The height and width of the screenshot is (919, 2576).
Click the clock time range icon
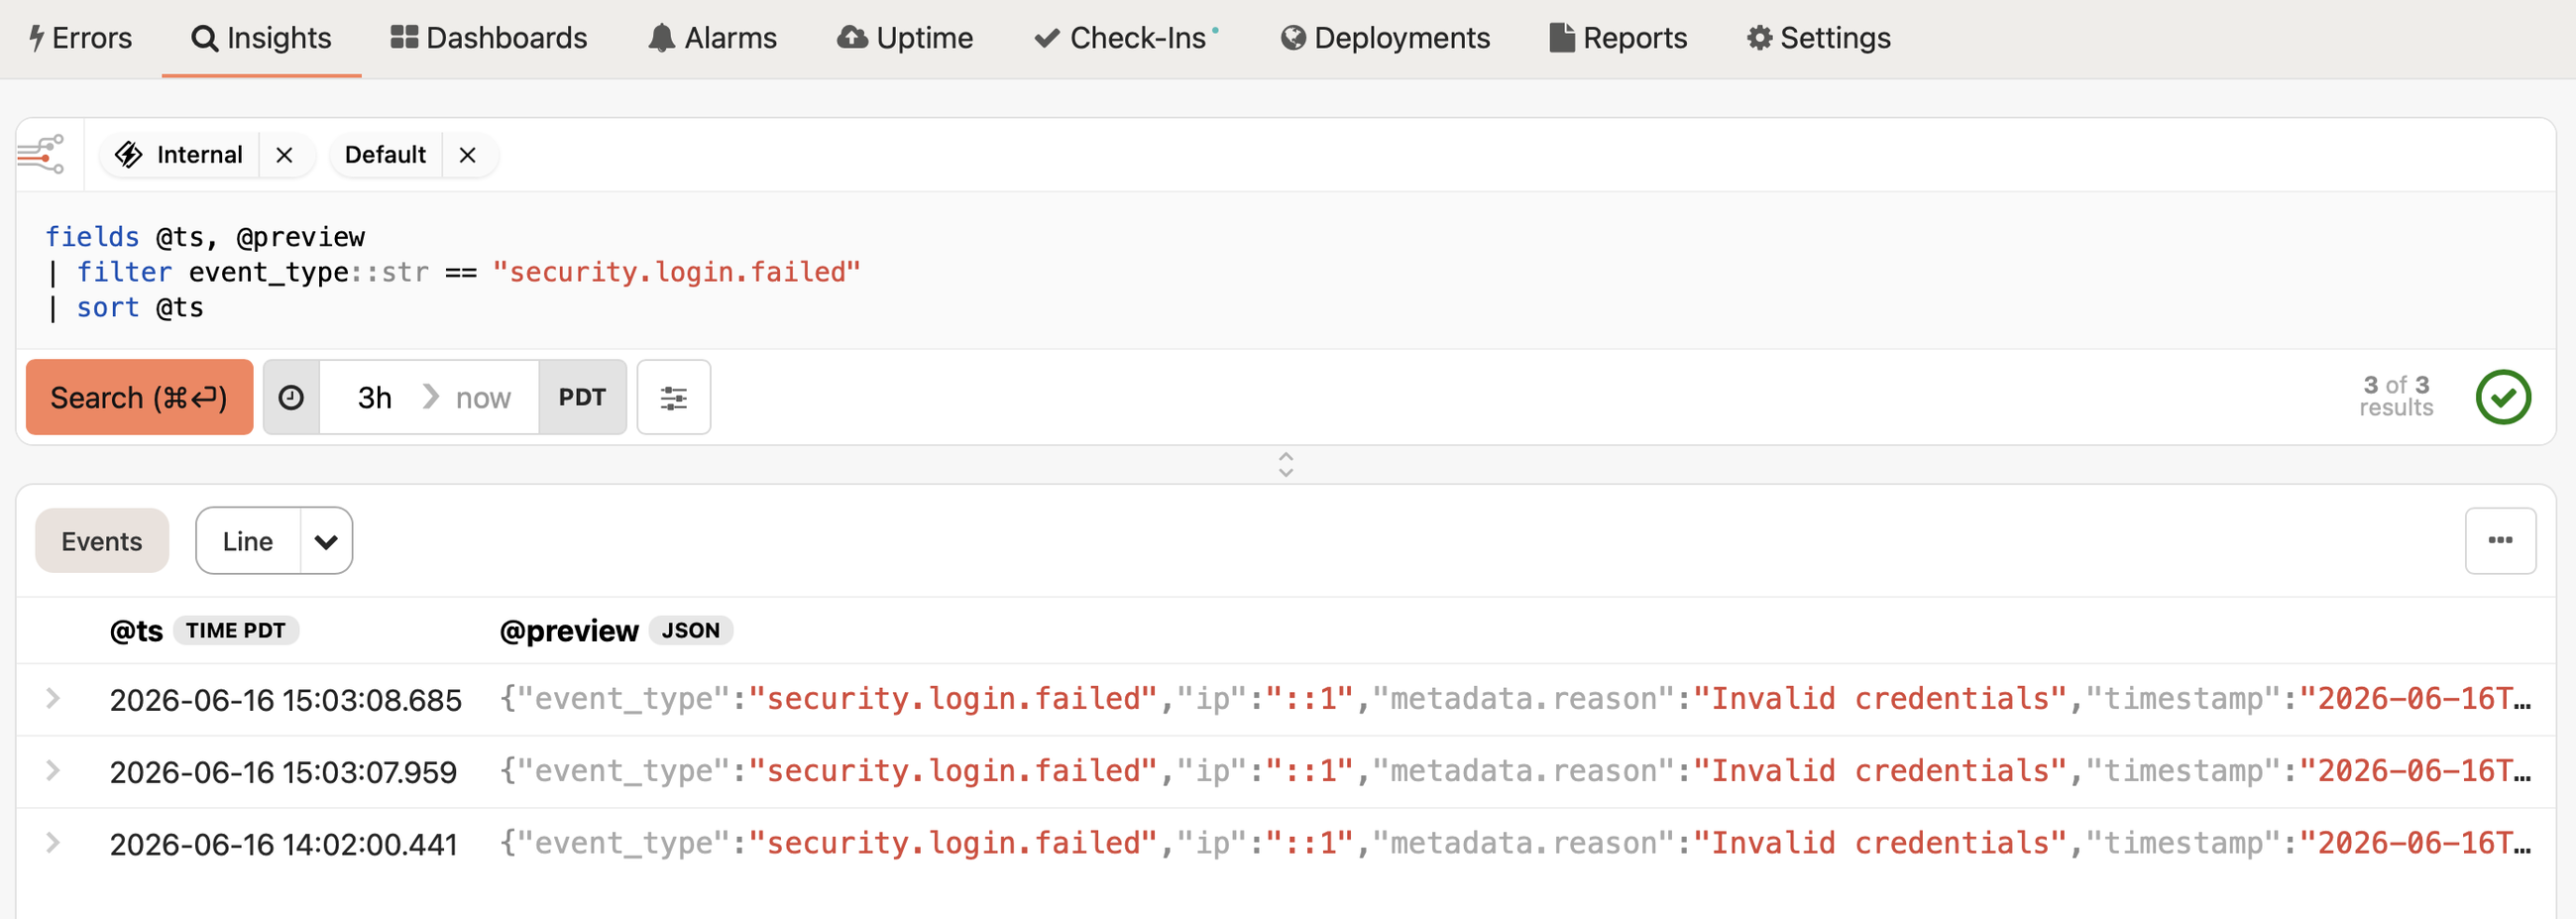click(x=291, y=397)
